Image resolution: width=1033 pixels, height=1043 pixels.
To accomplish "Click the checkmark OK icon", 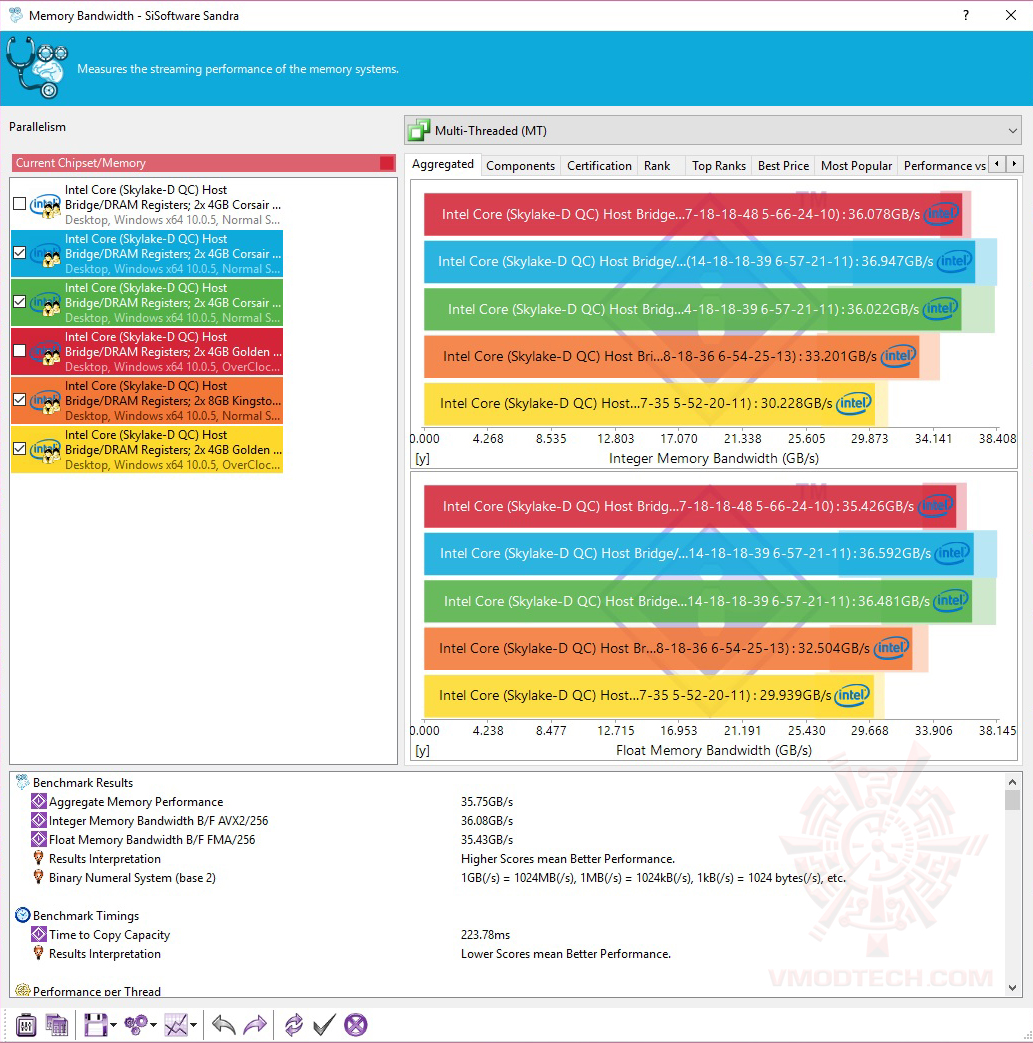I will click(x=325, y=1025).
